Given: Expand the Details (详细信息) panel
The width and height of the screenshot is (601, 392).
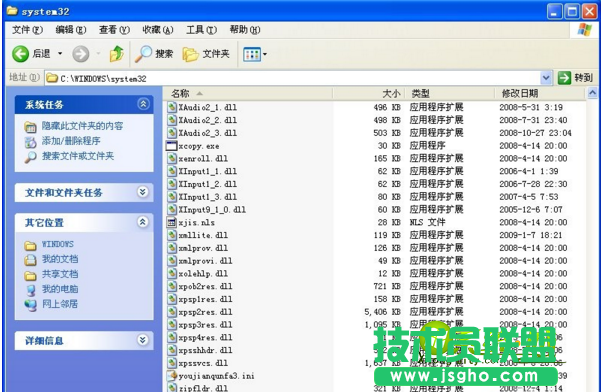Looking at the screenshot, I should pyautogui.click(x=143, y=340).
